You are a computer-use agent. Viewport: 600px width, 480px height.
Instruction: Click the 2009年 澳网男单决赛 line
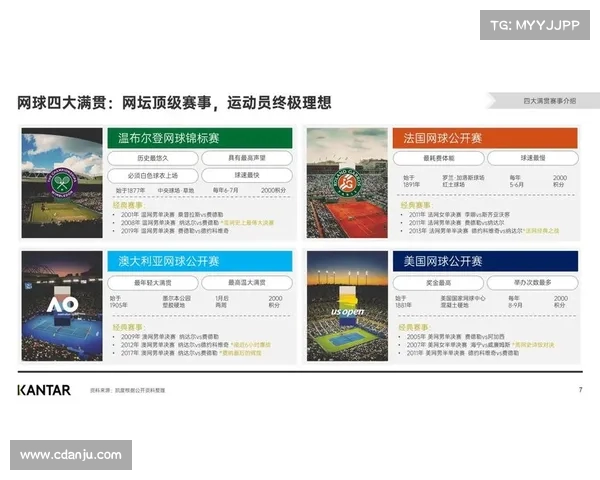click(x=170, y=337)
